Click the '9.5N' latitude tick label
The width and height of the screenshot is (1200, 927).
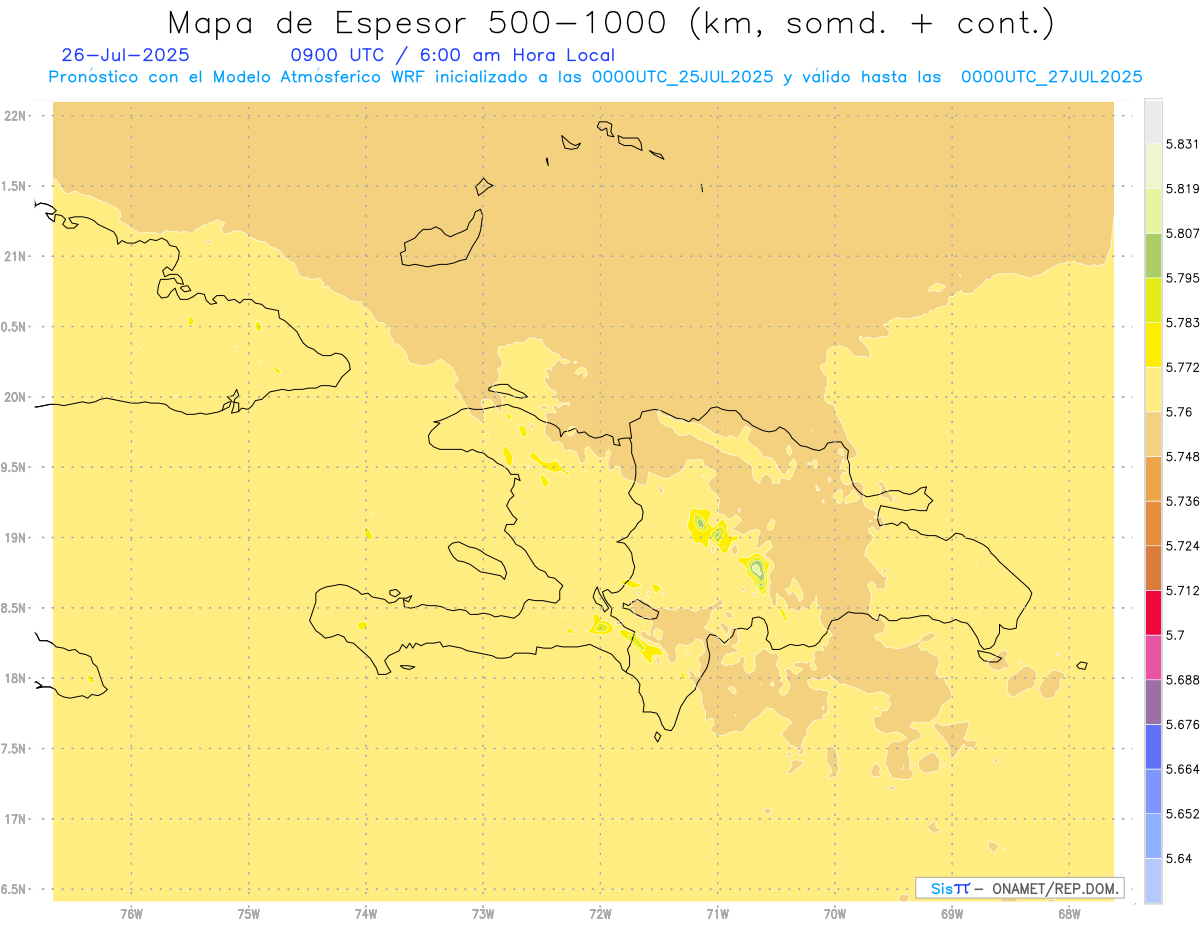[15, 468]
